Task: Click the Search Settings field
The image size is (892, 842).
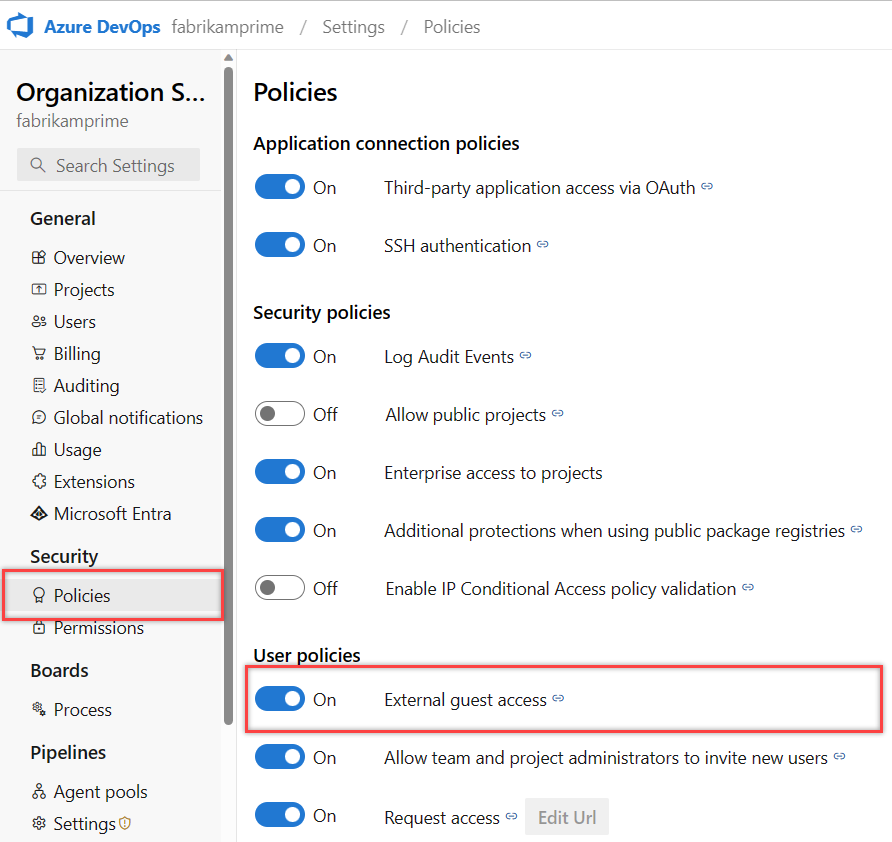Action: (108, 164)
